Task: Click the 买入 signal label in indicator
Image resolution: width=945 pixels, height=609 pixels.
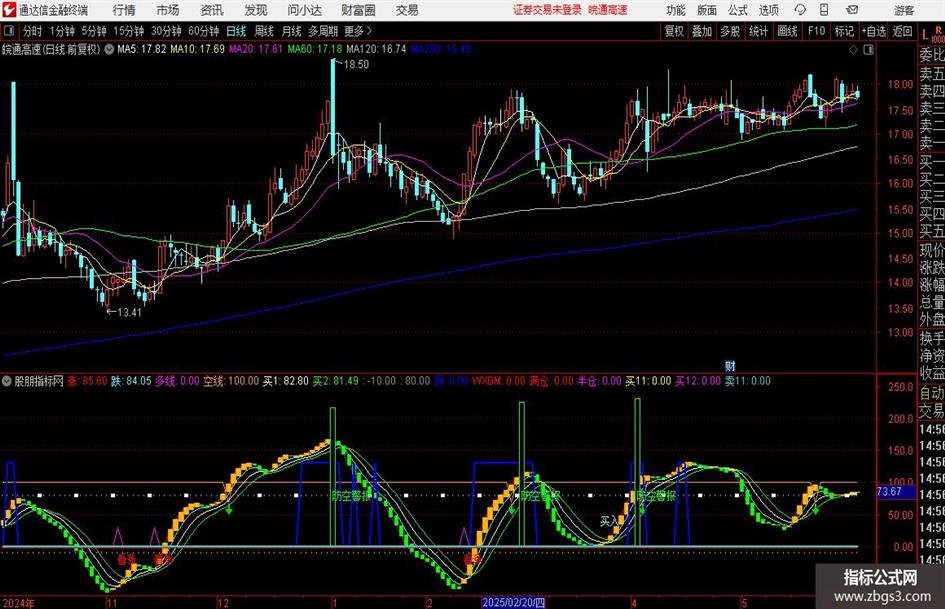Action: tap(609, 521)
